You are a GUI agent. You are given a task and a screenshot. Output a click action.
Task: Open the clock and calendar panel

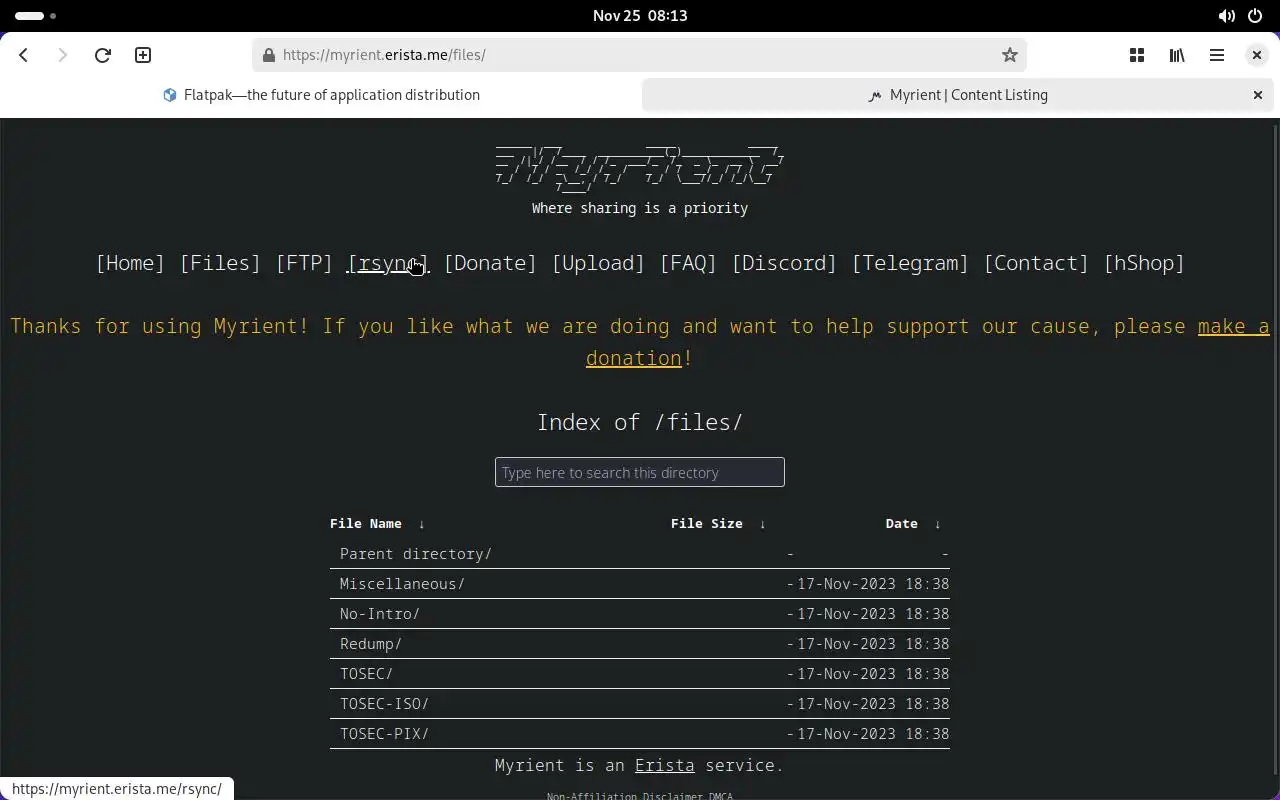tap(640, 16)
